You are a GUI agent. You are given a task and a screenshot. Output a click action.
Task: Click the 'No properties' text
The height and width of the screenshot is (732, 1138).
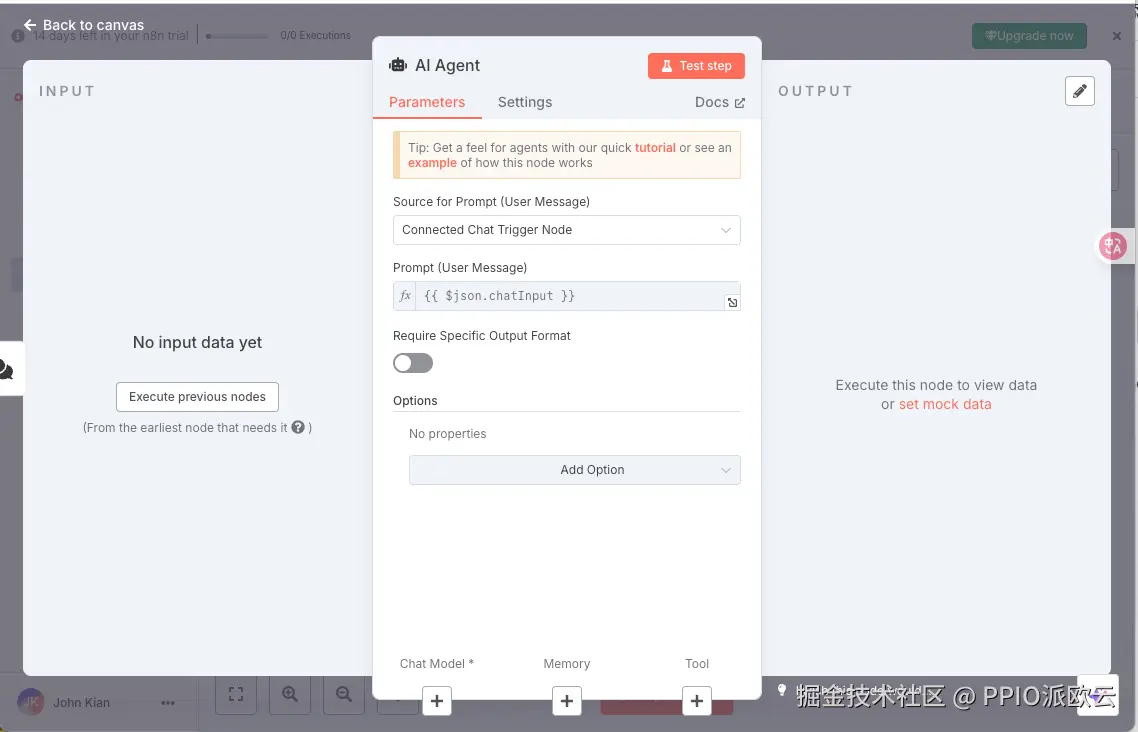pos(447,434)
